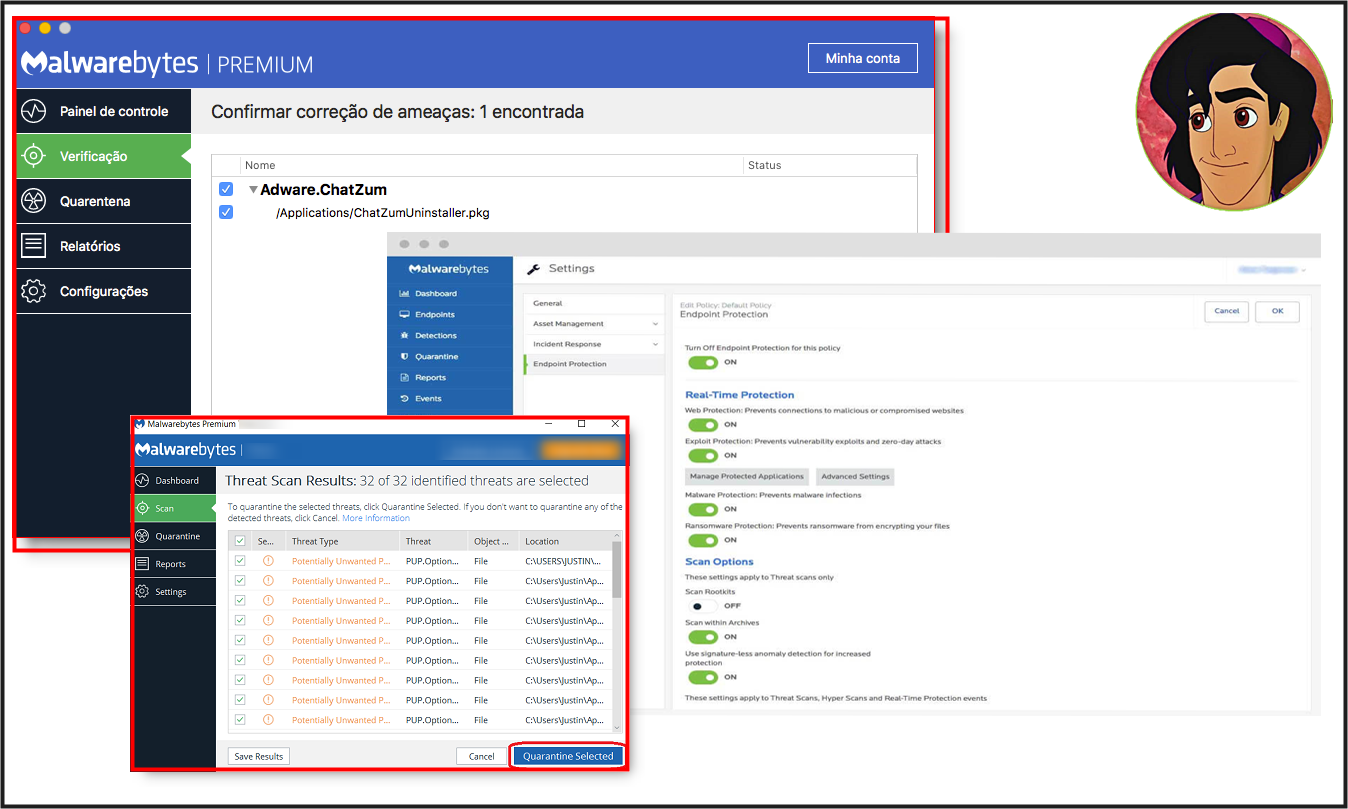1348x809 pixels.
Task: Open Endpoints monitor icon in console sidebar
Action: (404, 314)
